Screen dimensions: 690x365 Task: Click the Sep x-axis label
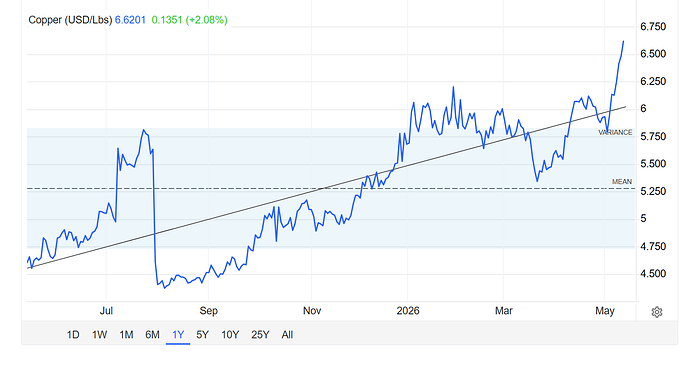(x=209, y=311)
